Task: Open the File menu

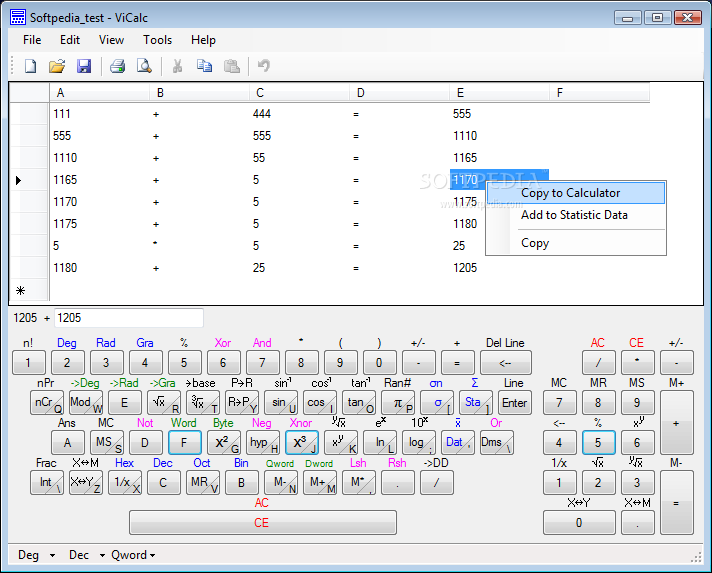Action: pyautogui.click(x=32, y=40)
